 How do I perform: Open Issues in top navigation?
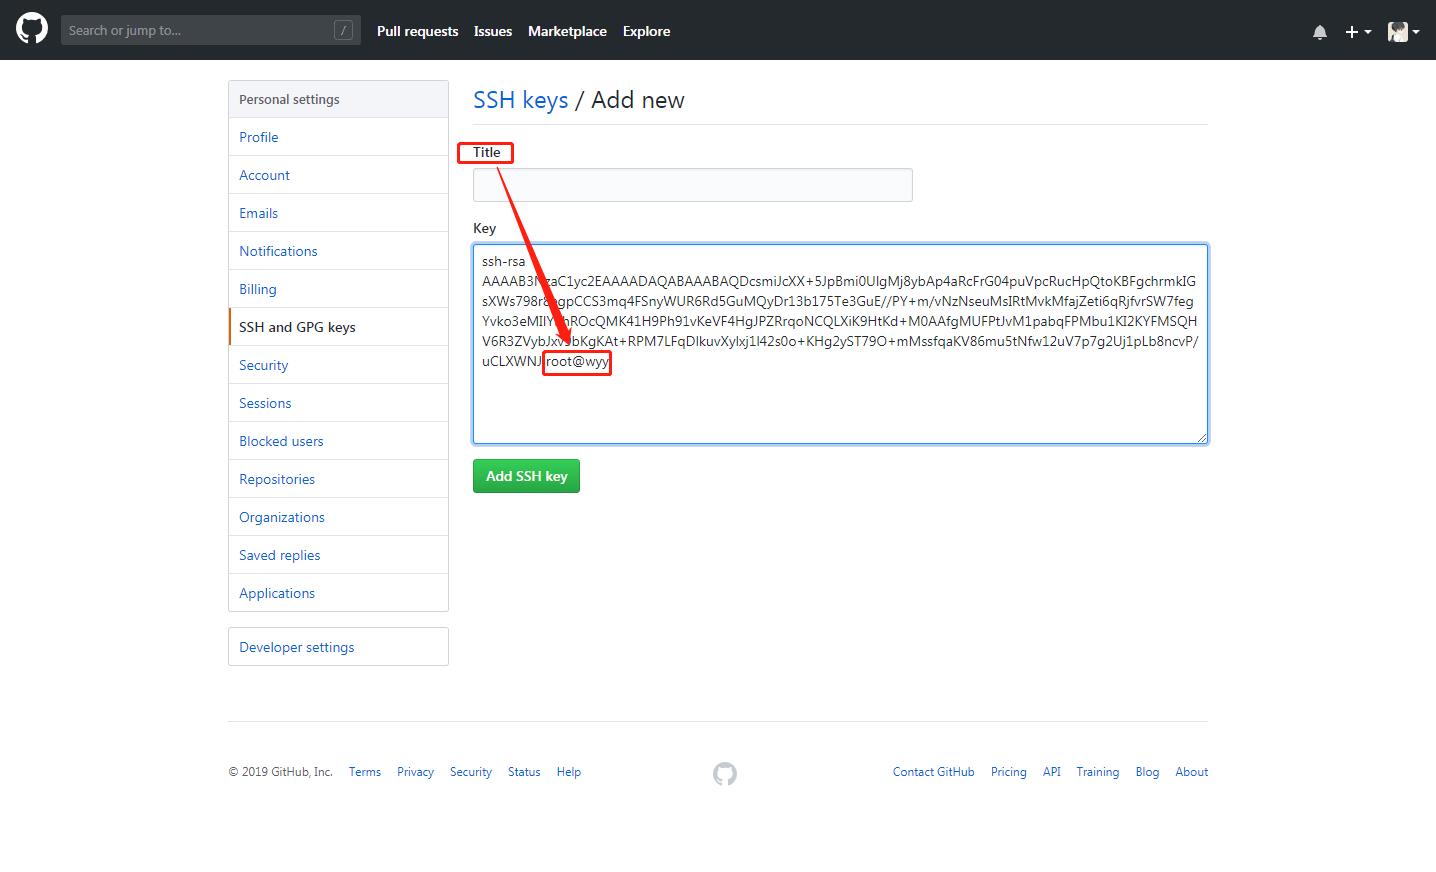493,31
